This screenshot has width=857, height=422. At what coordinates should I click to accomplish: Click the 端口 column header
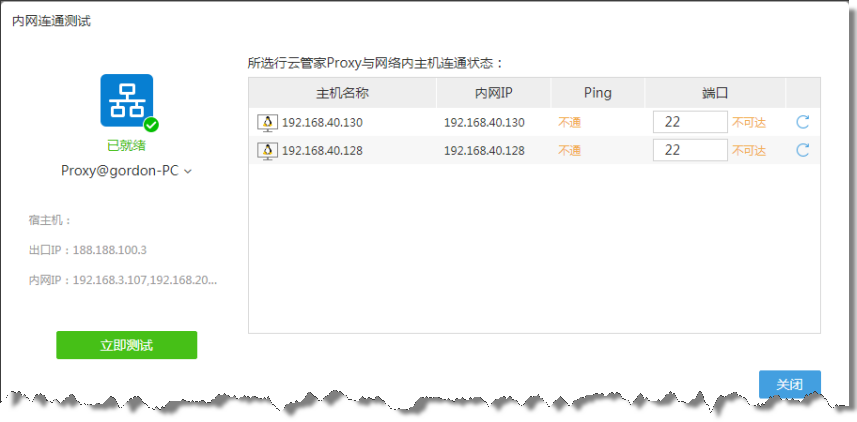[714, 93]
